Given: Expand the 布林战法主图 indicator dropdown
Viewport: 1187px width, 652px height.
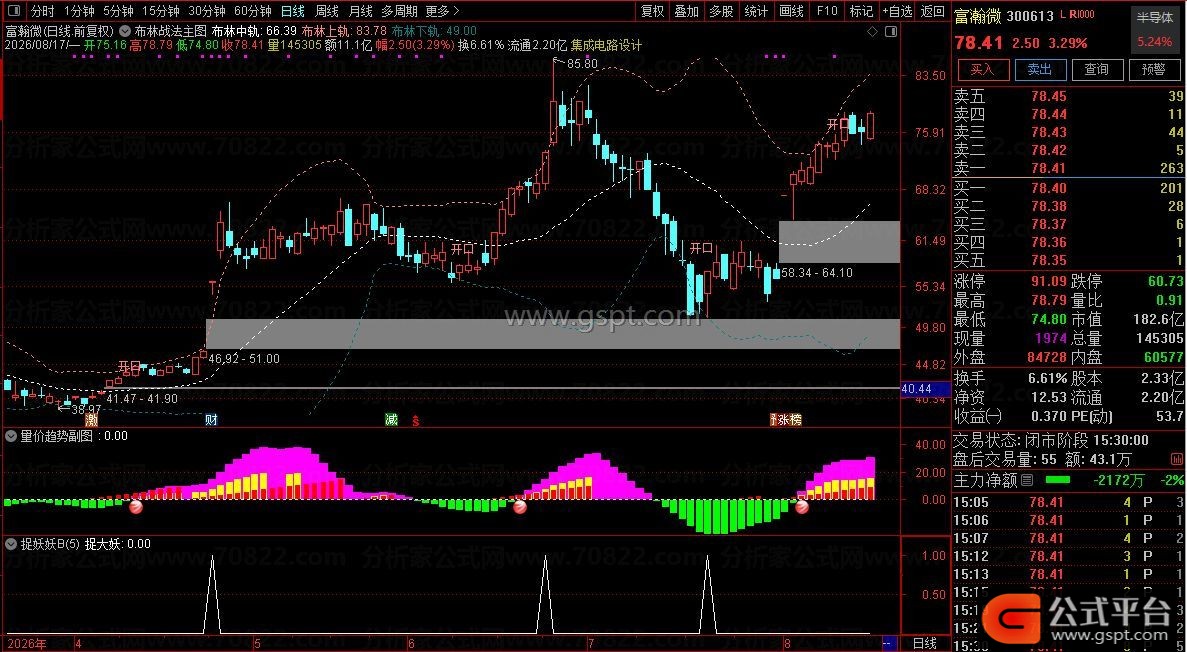Looking at the screenshot, I should pyautogui.click(x=123, y=31).
